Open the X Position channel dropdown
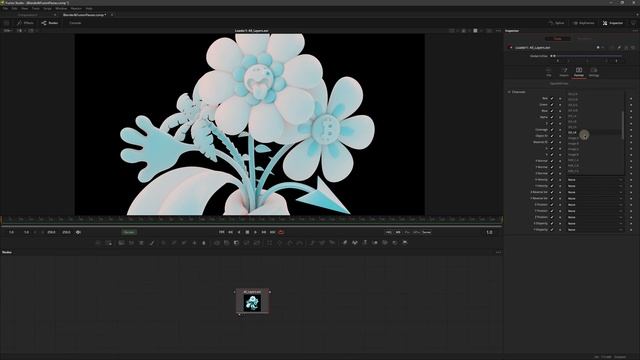 [595, 205]
